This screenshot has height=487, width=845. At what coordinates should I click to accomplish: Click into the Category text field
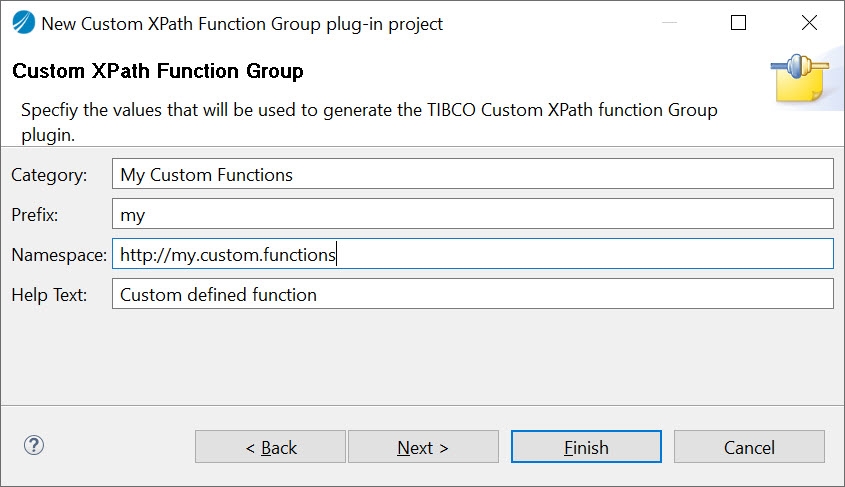(472, 174)
